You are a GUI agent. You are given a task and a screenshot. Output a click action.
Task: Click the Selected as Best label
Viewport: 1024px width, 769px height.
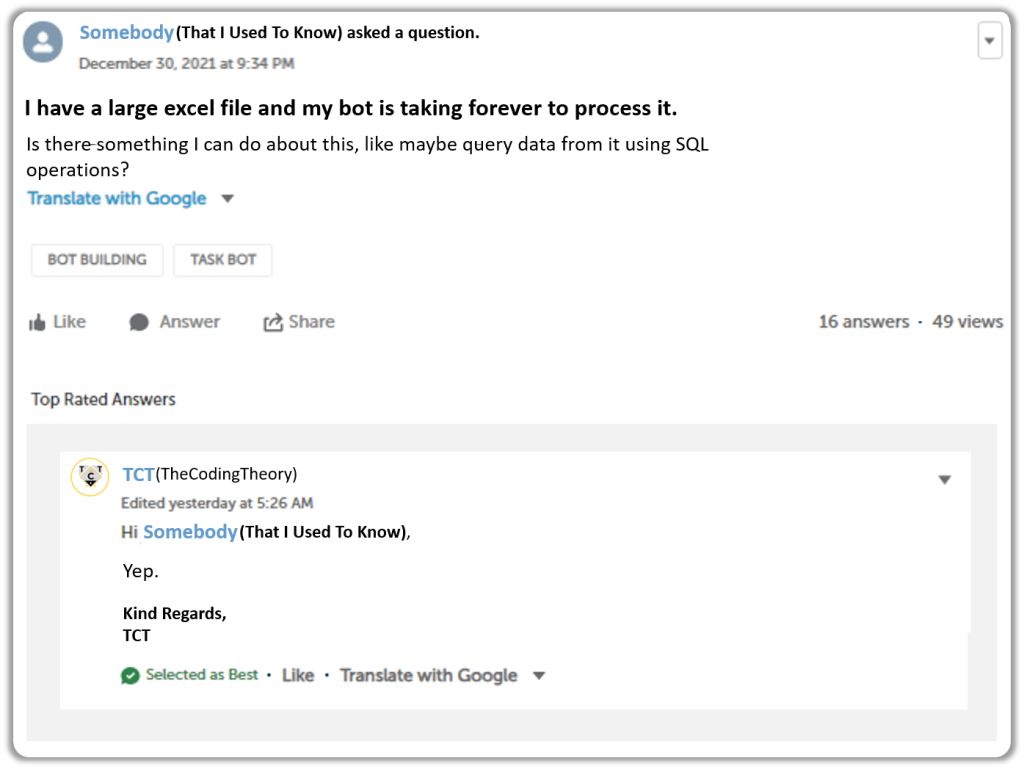click(x=202, y=675)
